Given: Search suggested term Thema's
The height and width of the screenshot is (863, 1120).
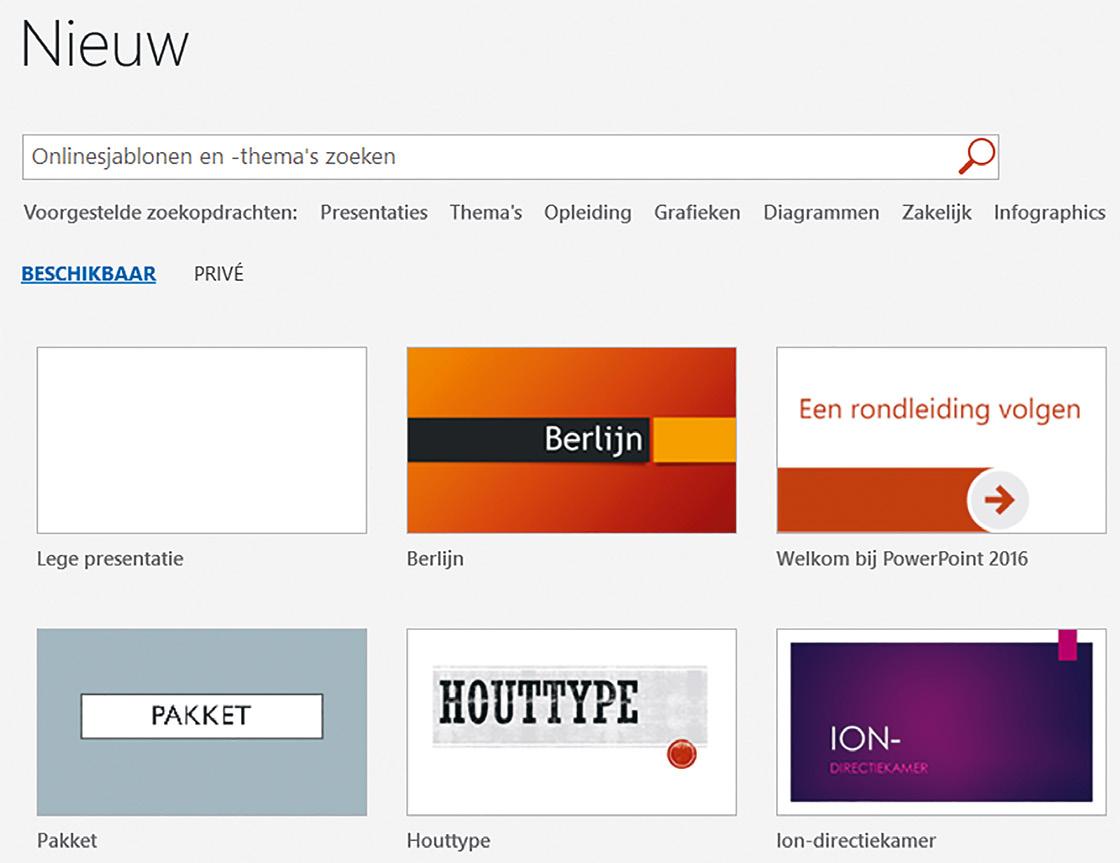Looking at the screenshot, I should pos(486,213).
